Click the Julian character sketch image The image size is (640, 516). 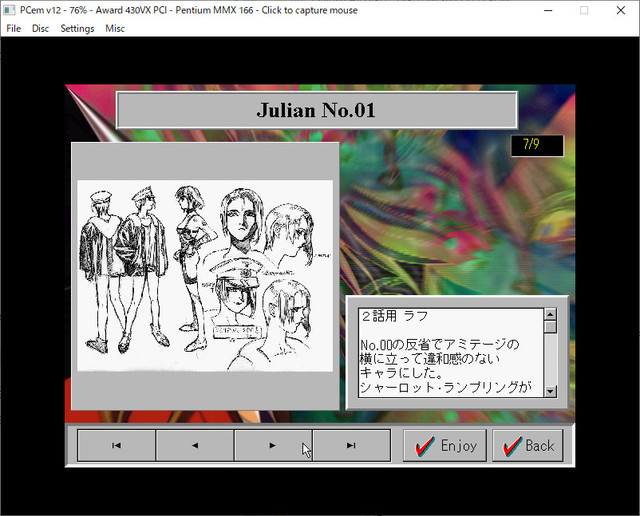(205, 276)
